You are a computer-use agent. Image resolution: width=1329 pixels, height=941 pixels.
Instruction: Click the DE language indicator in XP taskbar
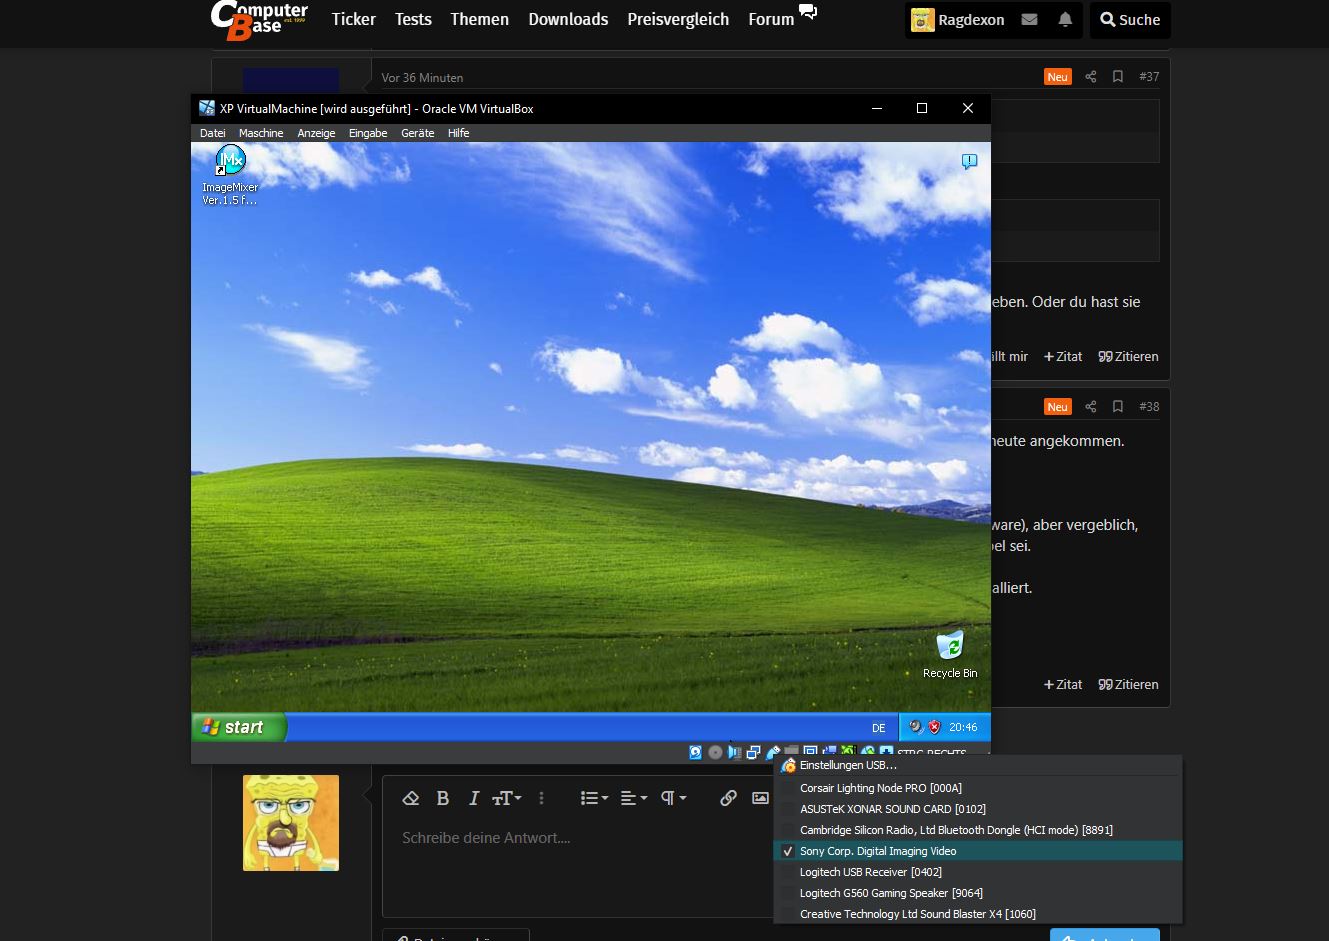tap(878, 728)
